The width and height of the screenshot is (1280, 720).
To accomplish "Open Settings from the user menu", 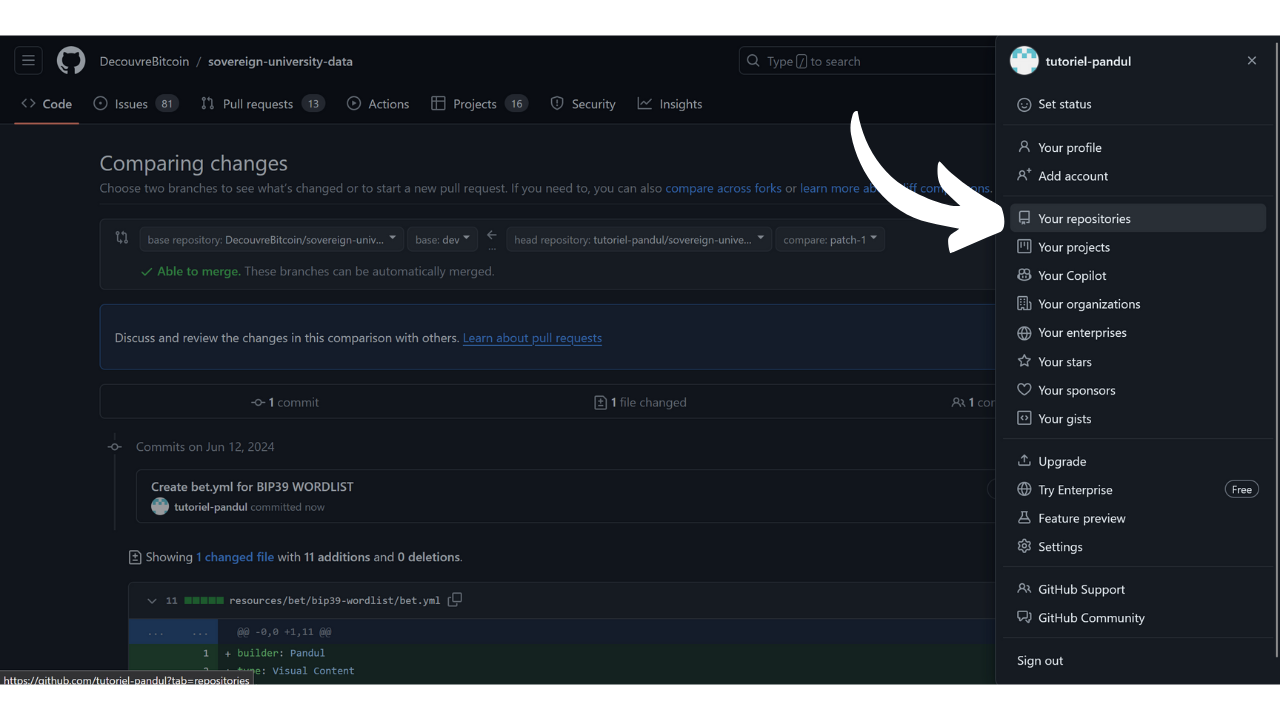I will point(1060,547).
